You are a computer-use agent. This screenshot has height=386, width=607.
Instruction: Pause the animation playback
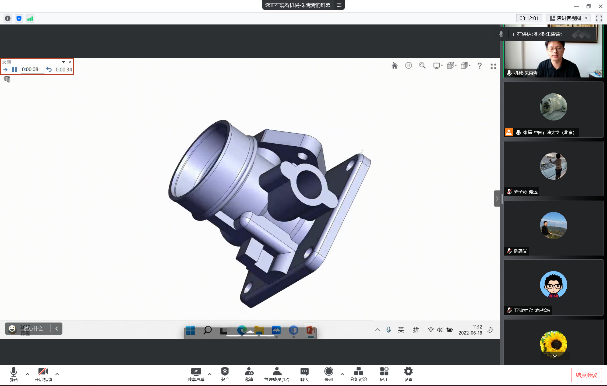click(x=14, y=70)
